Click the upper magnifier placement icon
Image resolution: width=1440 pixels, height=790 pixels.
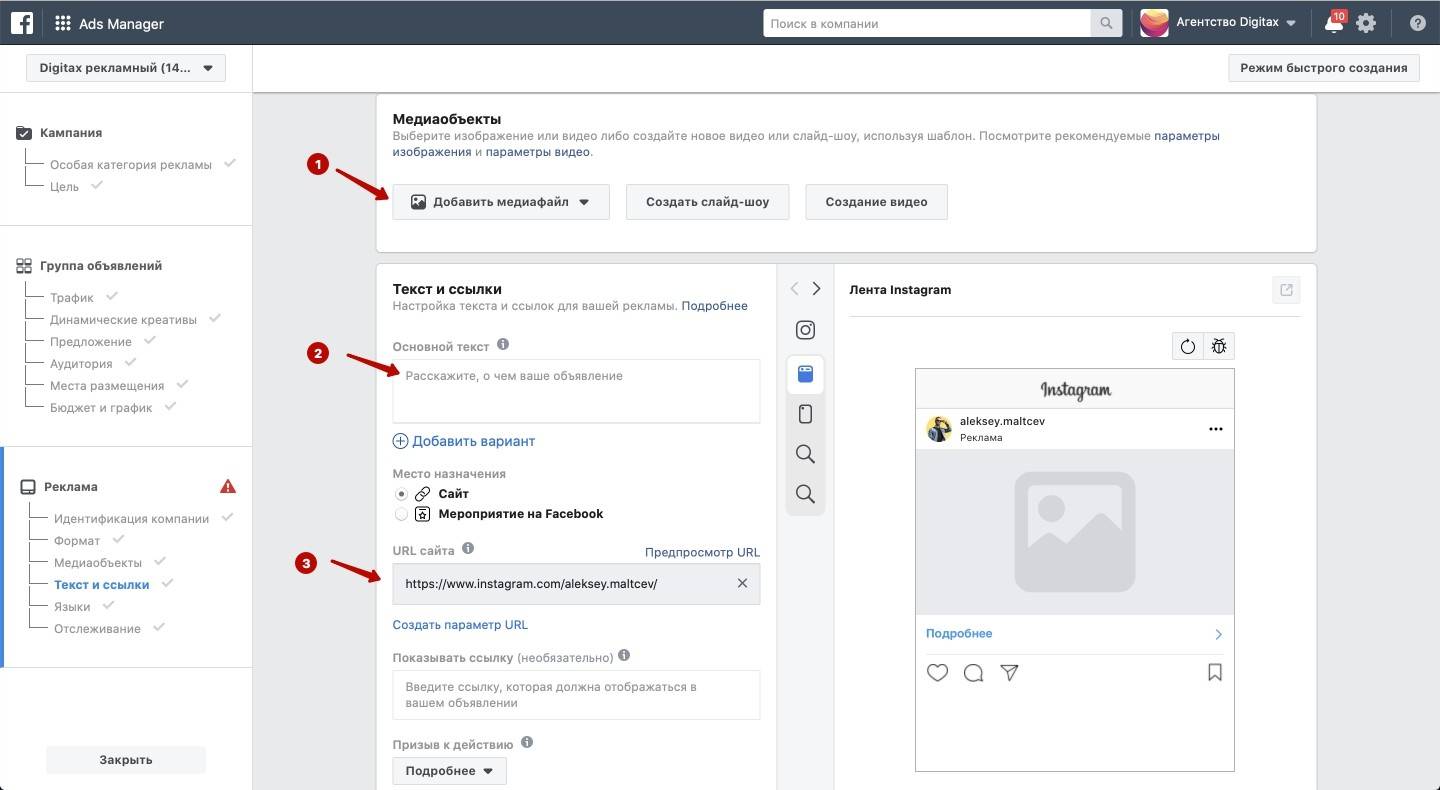pos(805,454)
